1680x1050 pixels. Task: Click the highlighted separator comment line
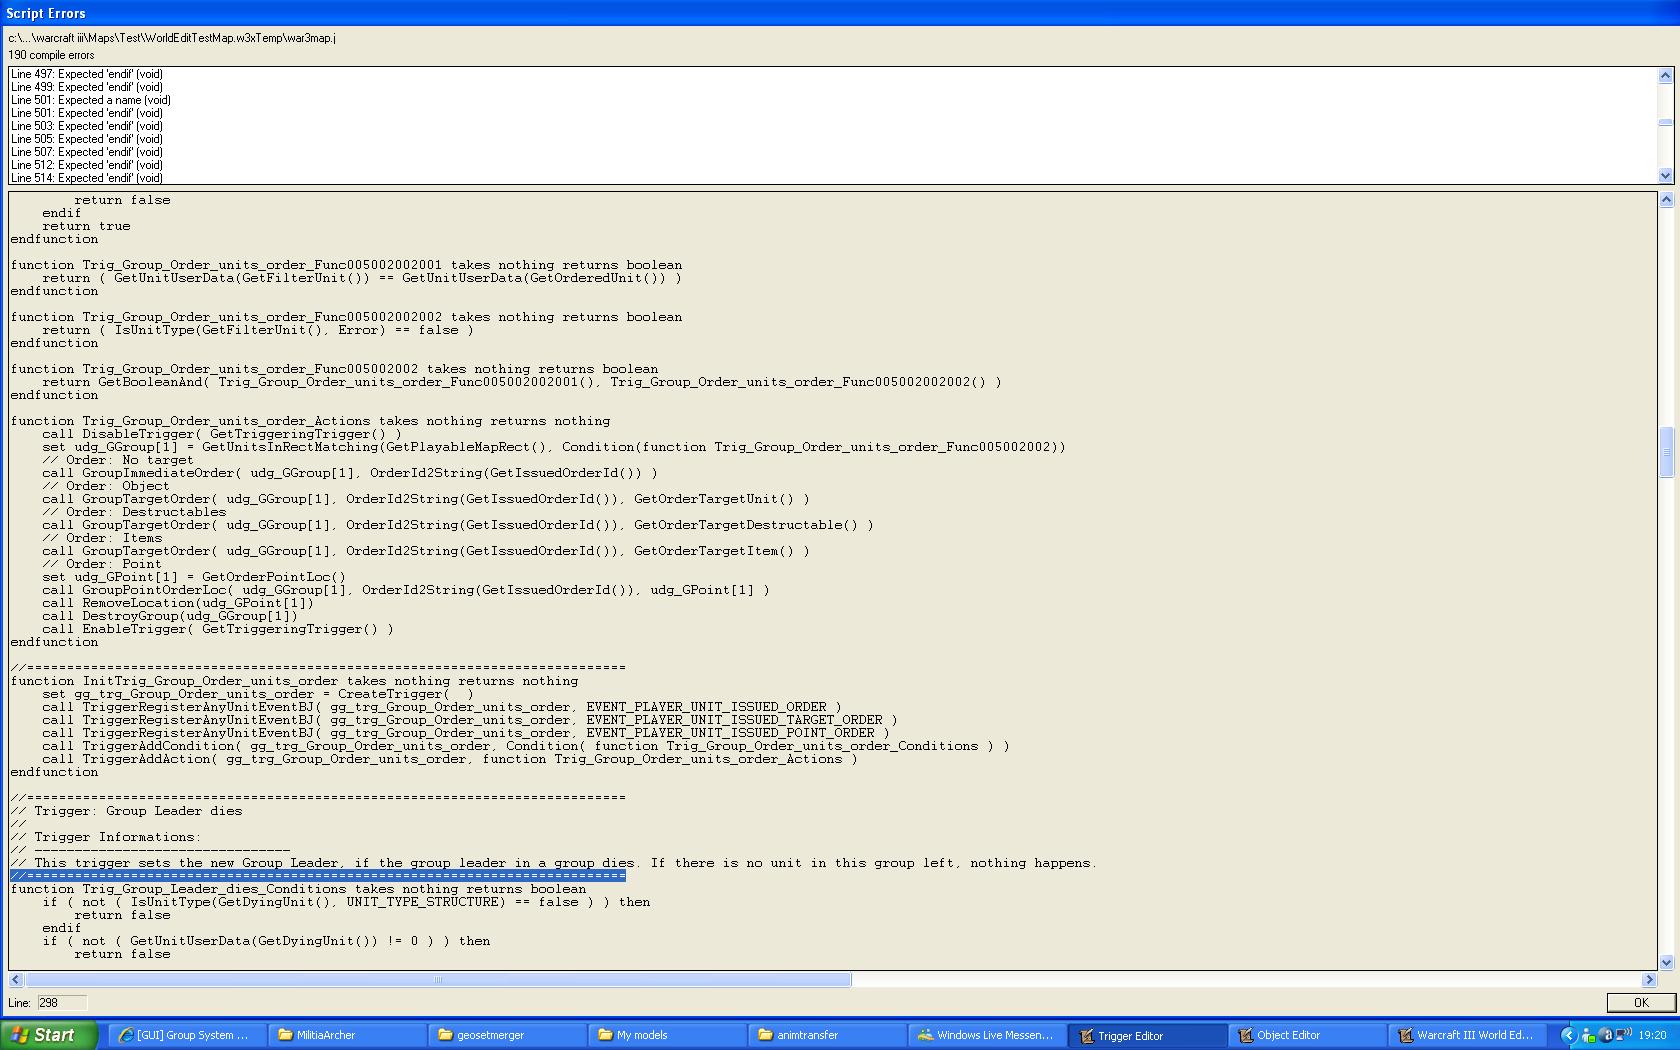318,876
